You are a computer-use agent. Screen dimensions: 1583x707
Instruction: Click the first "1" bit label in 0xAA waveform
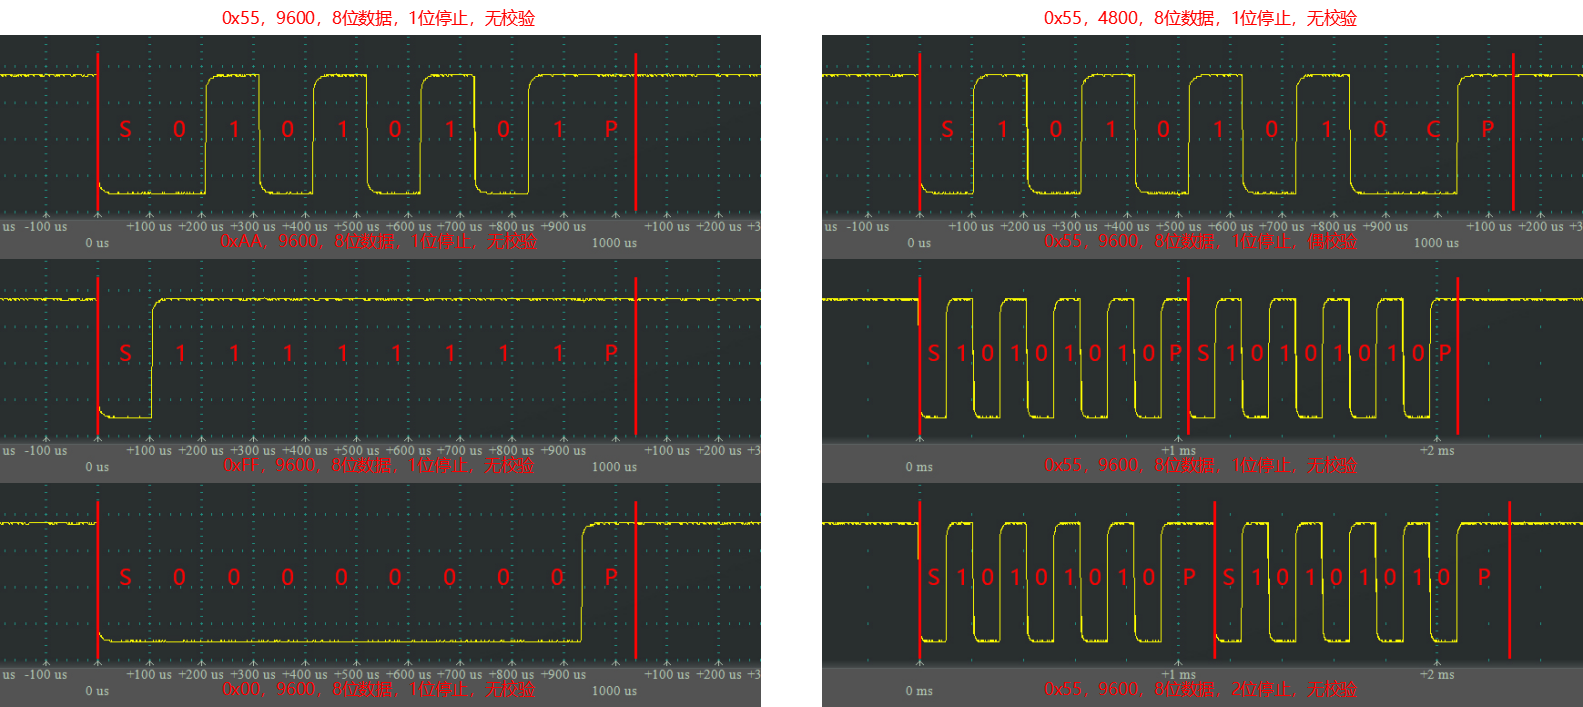pos(234,129)
